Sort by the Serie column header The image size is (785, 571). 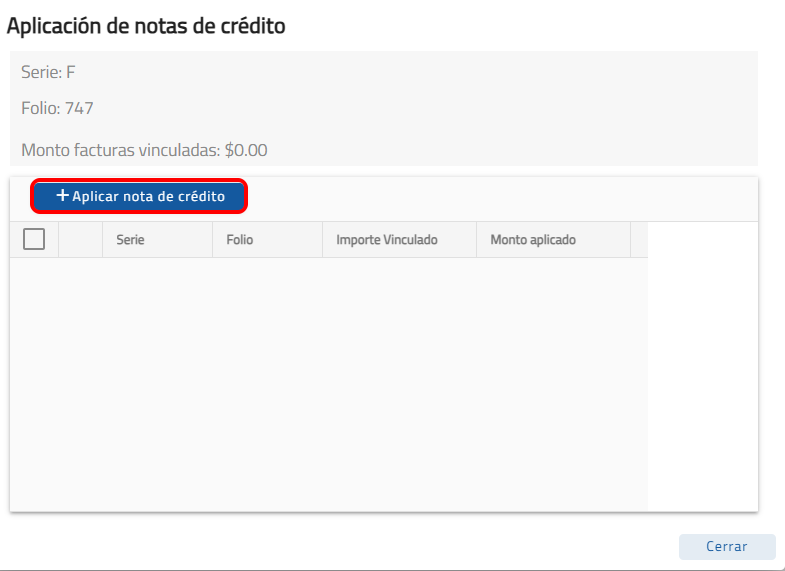(x=131, y=240)
